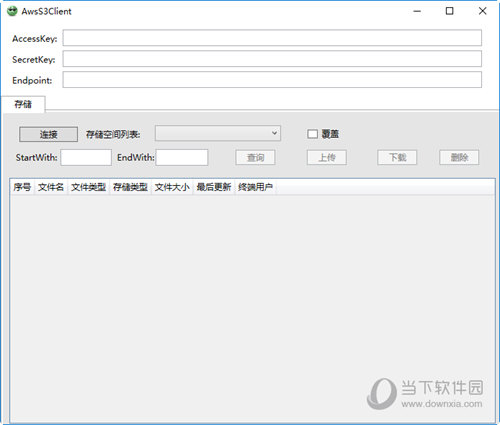Close the AwsS3Client window

[x=482, y=11]
